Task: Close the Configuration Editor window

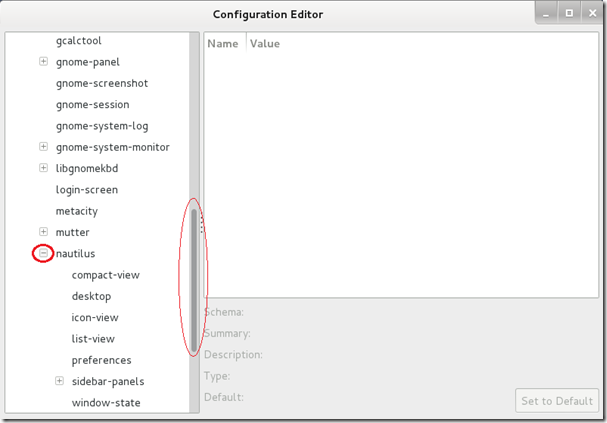Action: (x=592, y=14)
